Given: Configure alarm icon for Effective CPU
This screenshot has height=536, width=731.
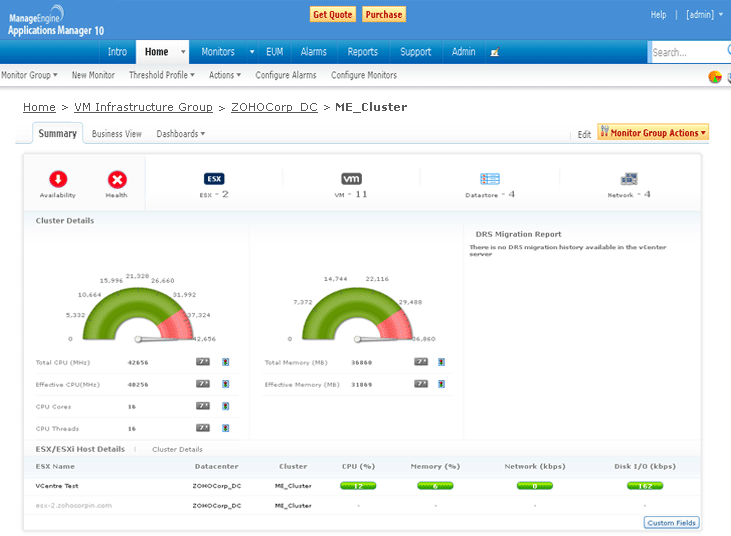Looking at the screenshot, I should click(226, 384).
